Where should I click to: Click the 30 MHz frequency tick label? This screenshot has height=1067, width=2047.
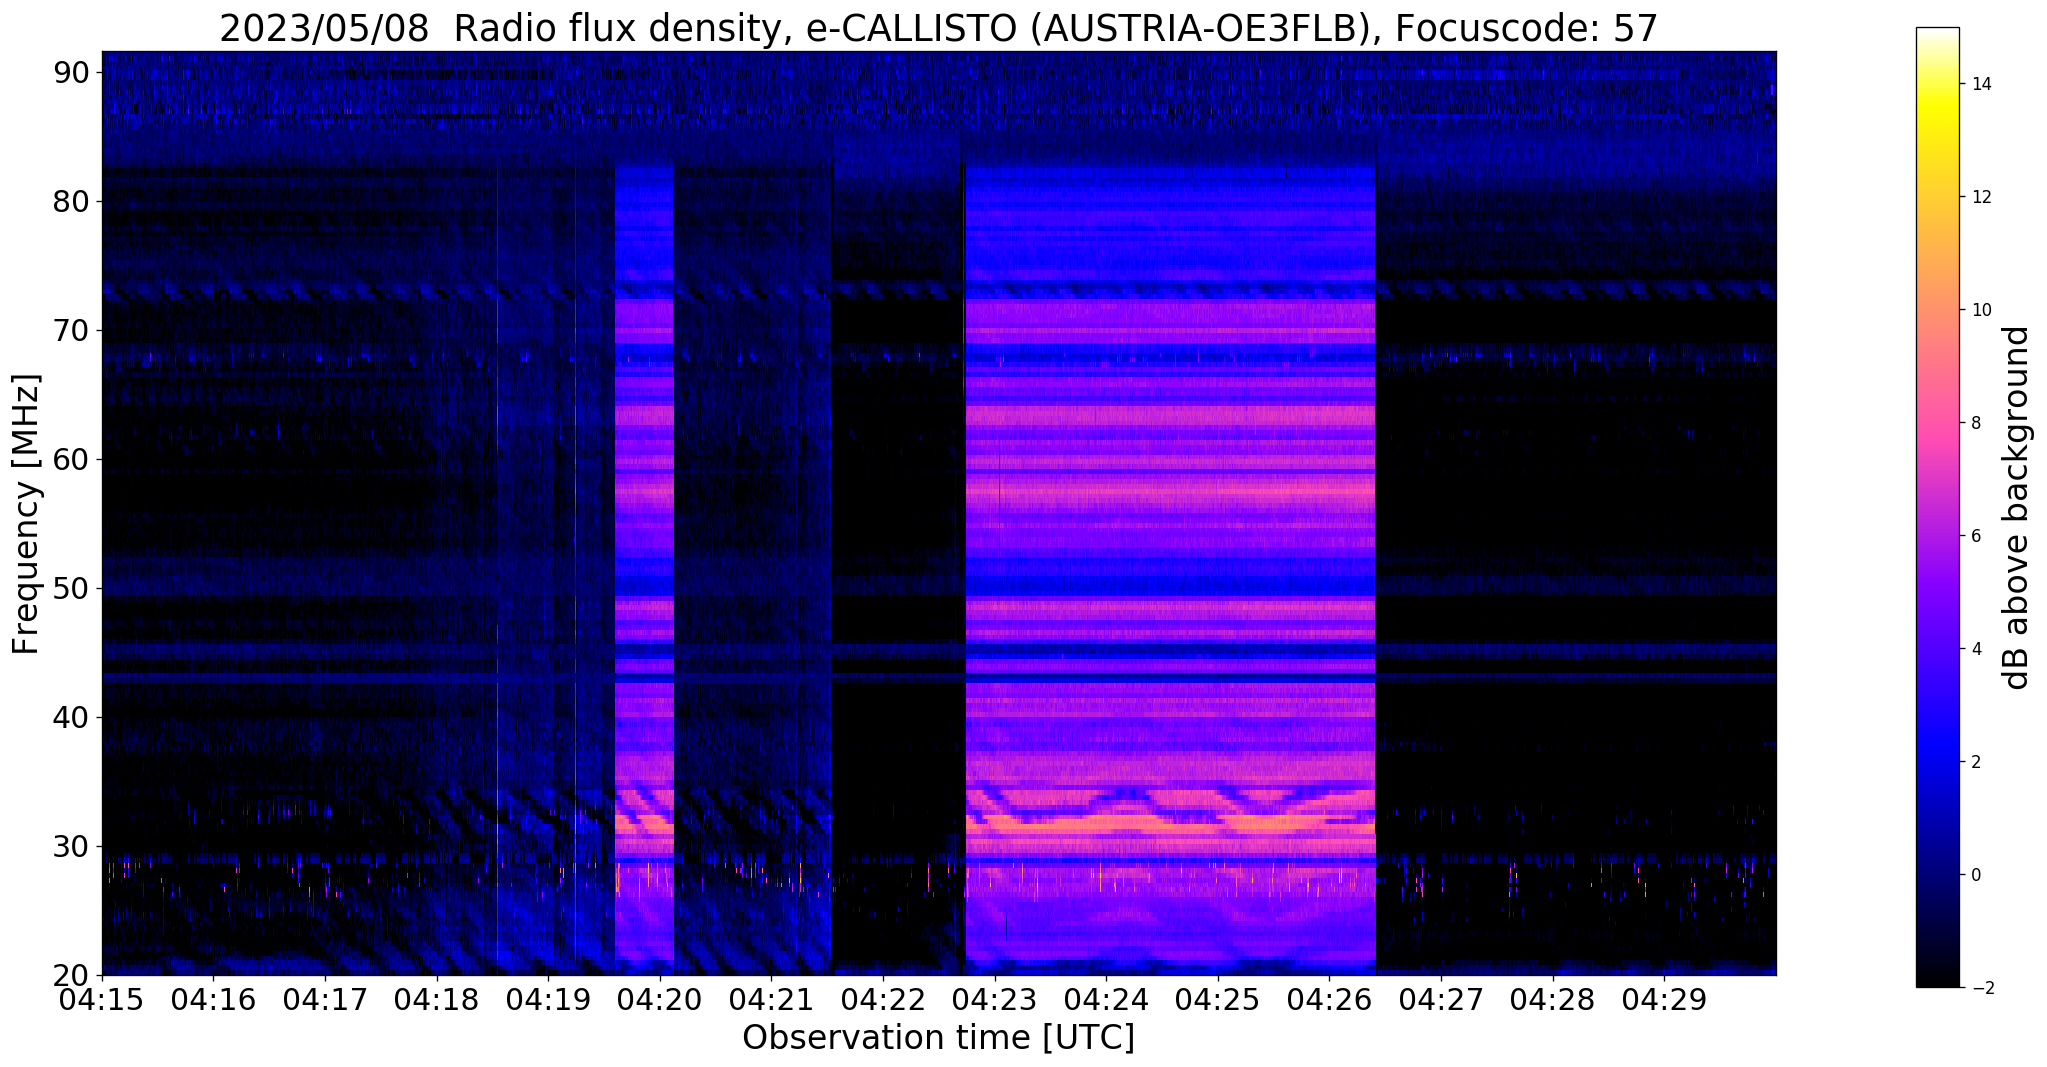point(72,846)
